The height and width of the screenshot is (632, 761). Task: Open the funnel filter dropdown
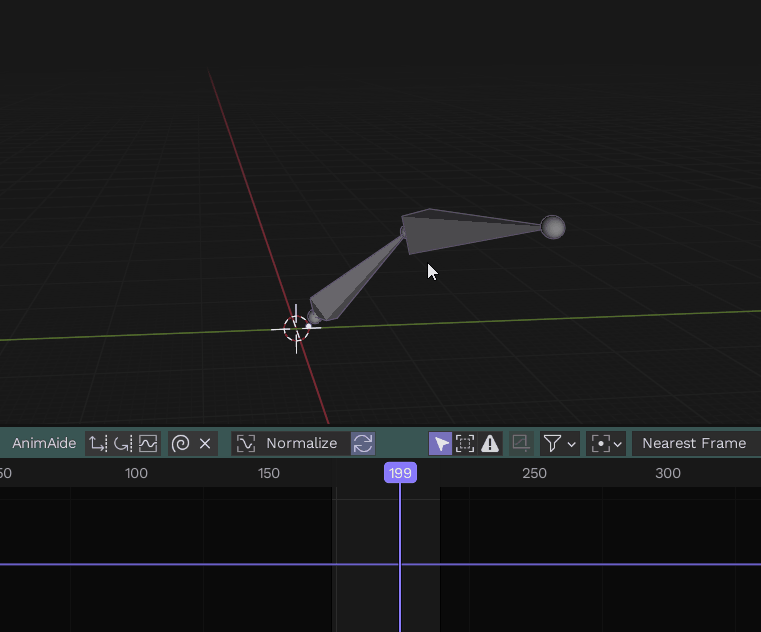[x=559, y=443]
